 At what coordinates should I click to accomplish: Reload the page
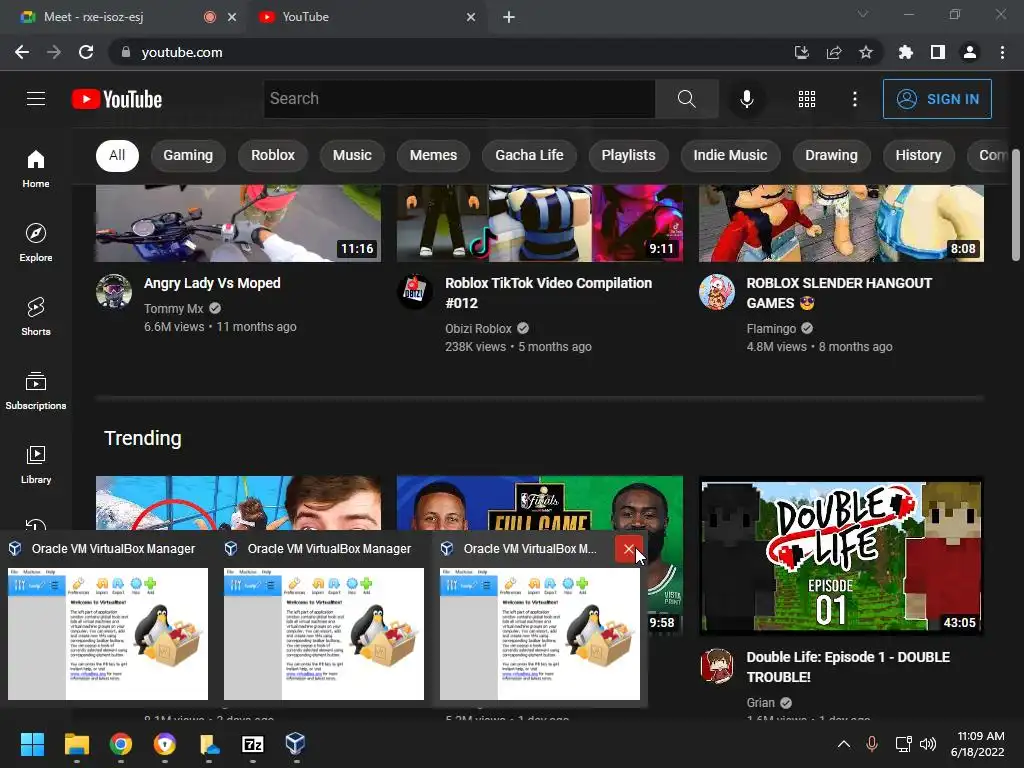click(x=86, y=52)
